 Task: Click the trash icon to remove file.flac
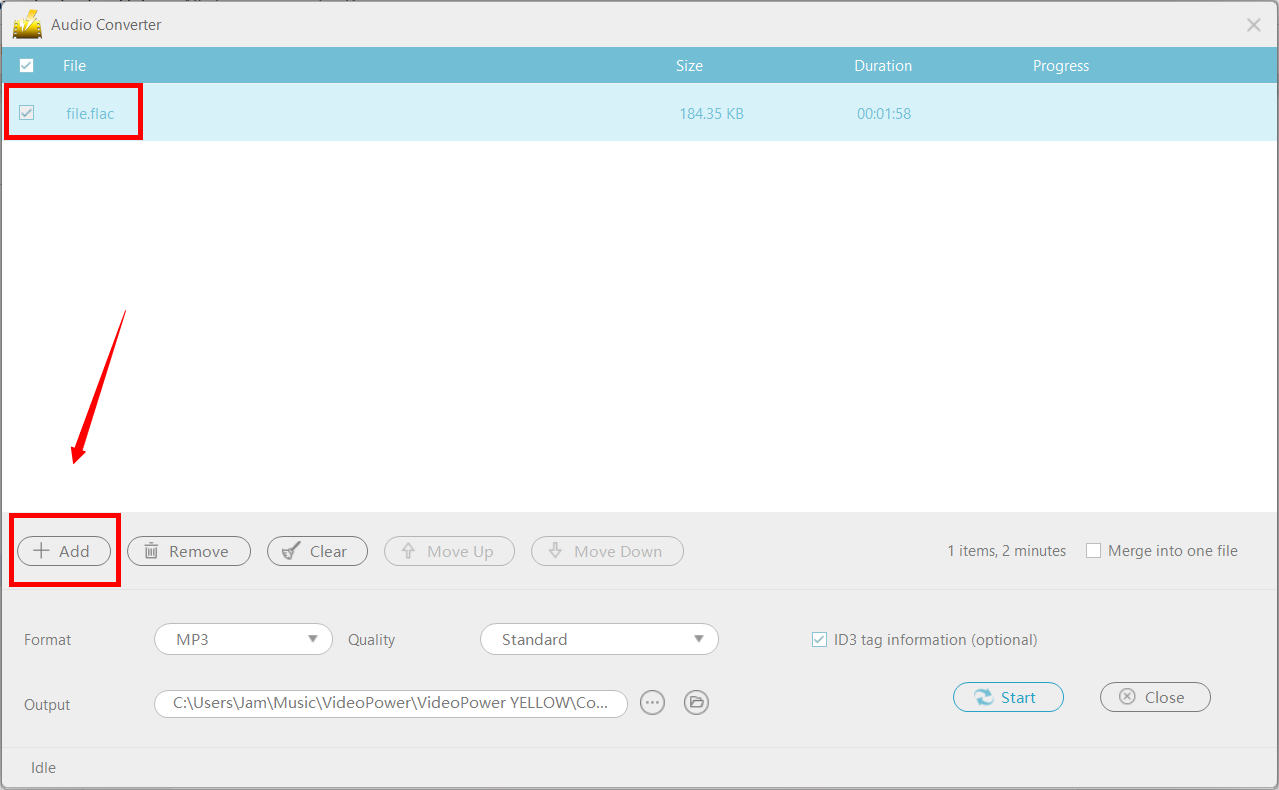click(x=152, y=550)
